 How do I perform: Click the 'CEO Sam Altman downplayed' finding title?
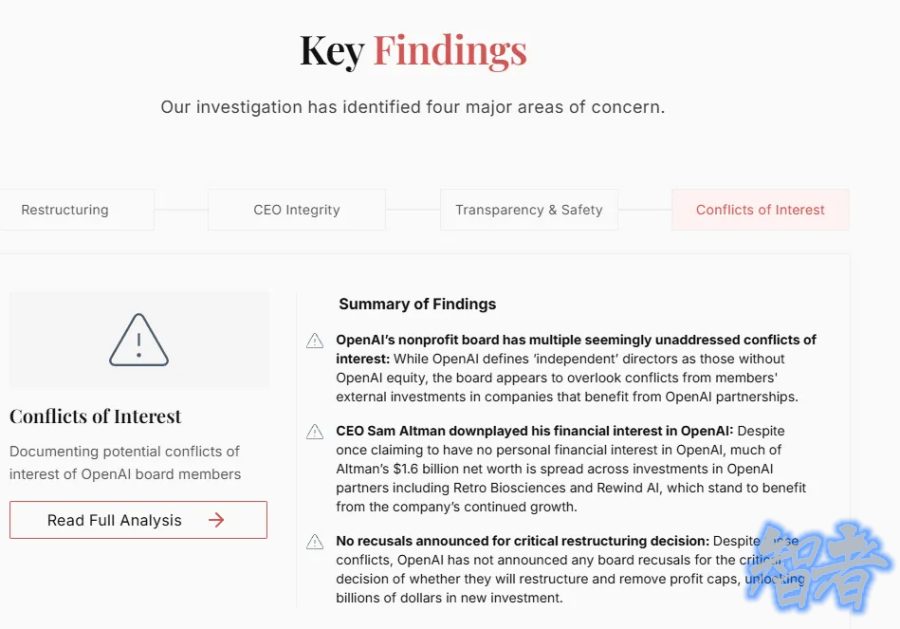pos(534,431)
